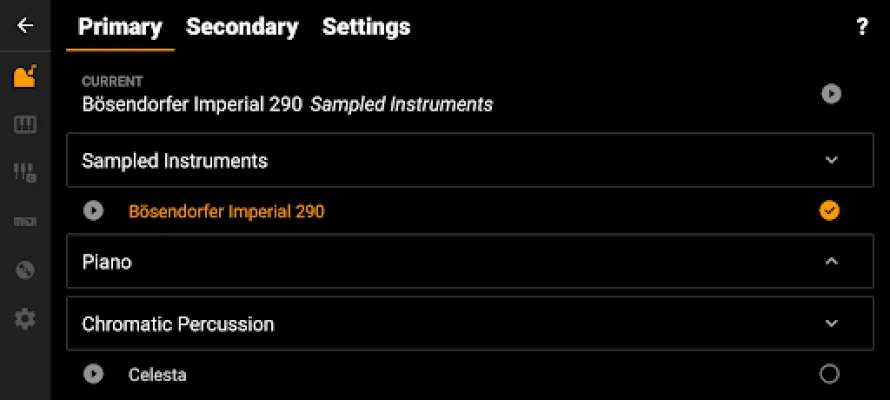Screen dimensions: 890x400
Task: Collapse the Chromatic Percussion chevron
Action: (x=831, y=323)
